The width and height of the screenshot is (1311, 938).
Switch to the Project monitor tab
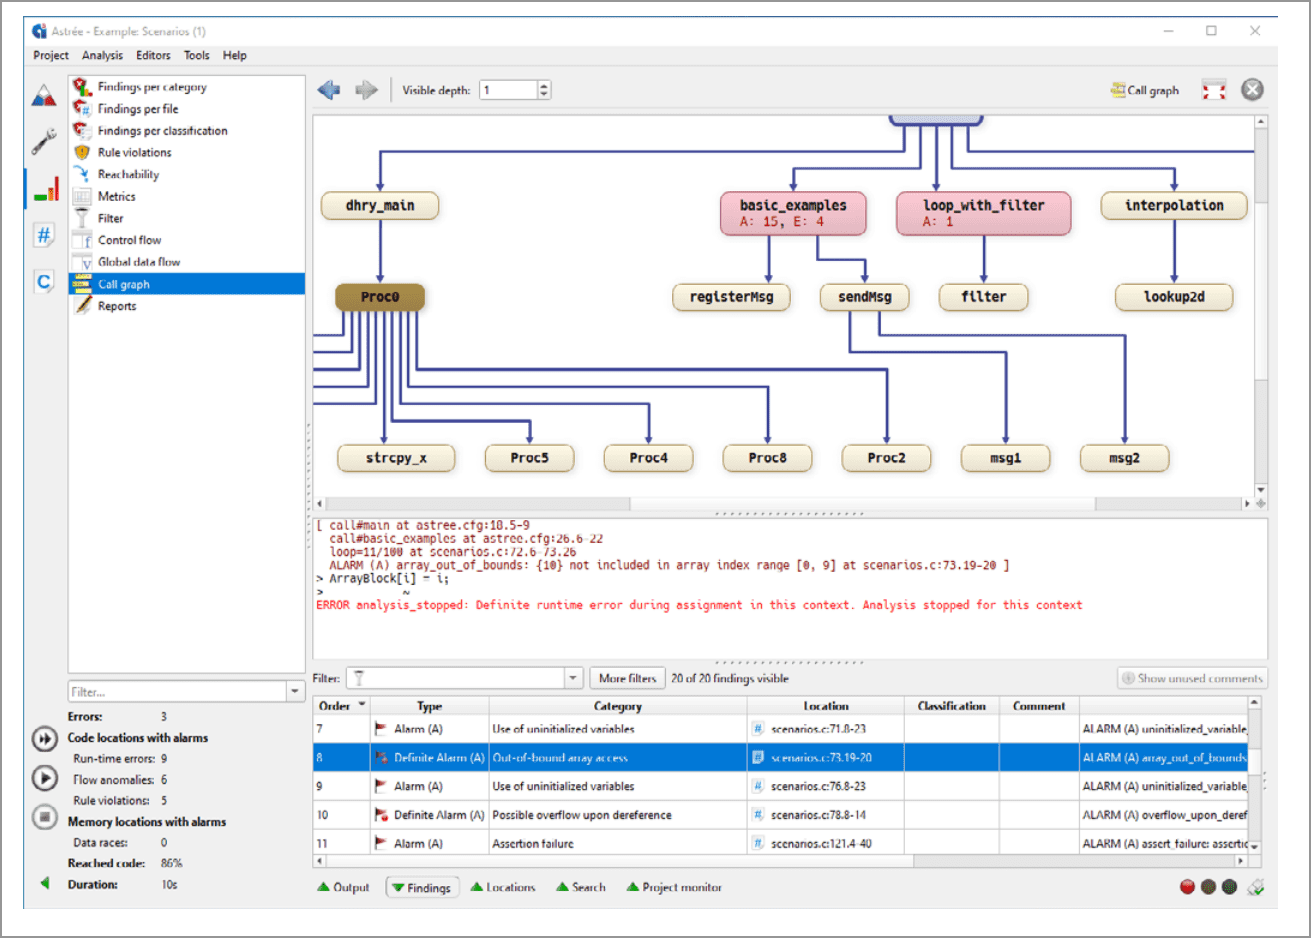pyautogui.click(x=674, y=887)
